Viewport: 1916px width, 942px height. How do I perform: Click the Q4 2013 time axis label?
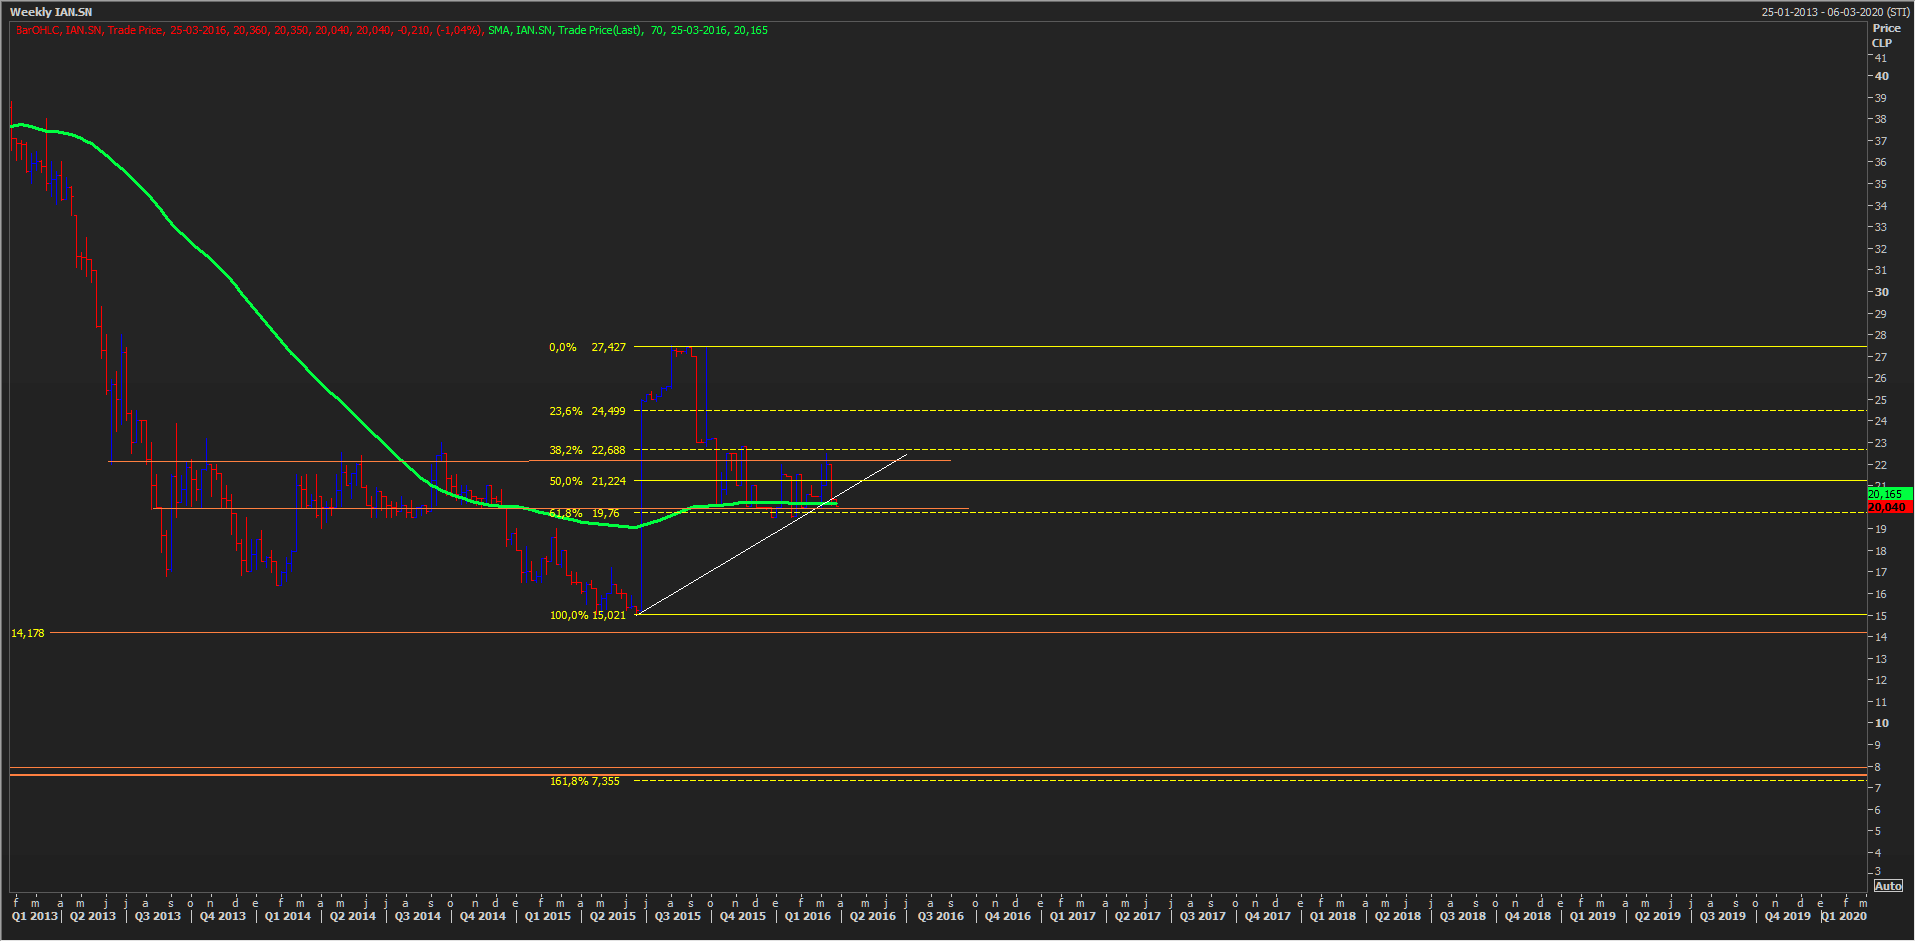click(222, 916)
